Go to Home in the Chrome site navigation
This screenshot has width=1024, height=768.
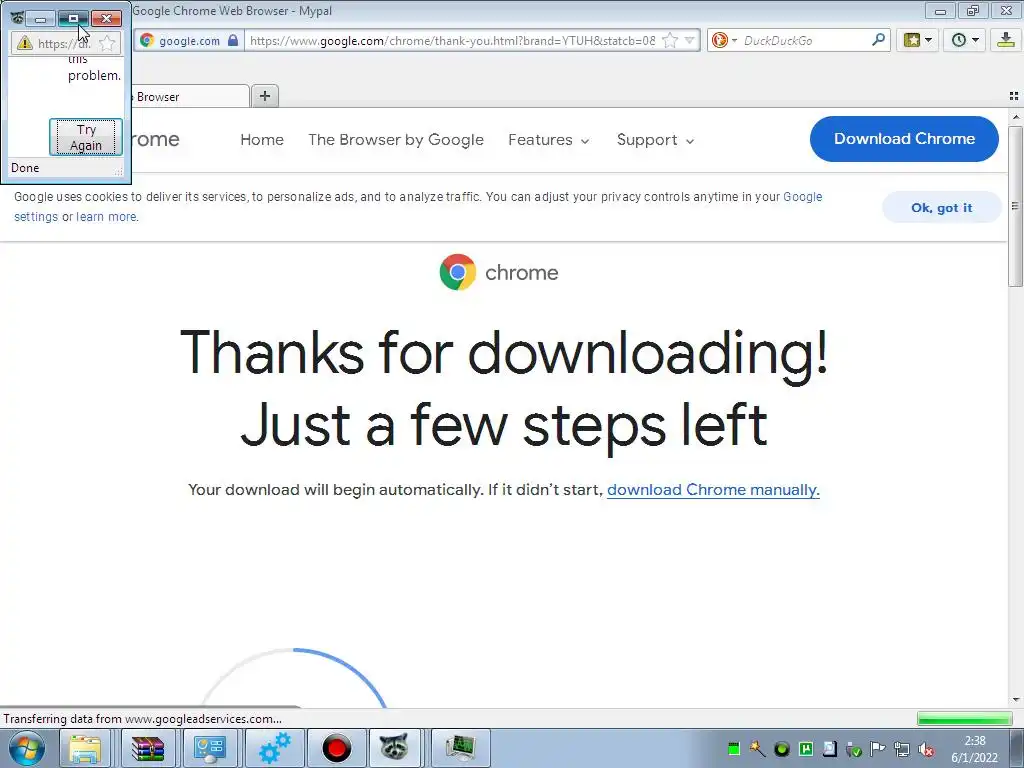(262, 140)
